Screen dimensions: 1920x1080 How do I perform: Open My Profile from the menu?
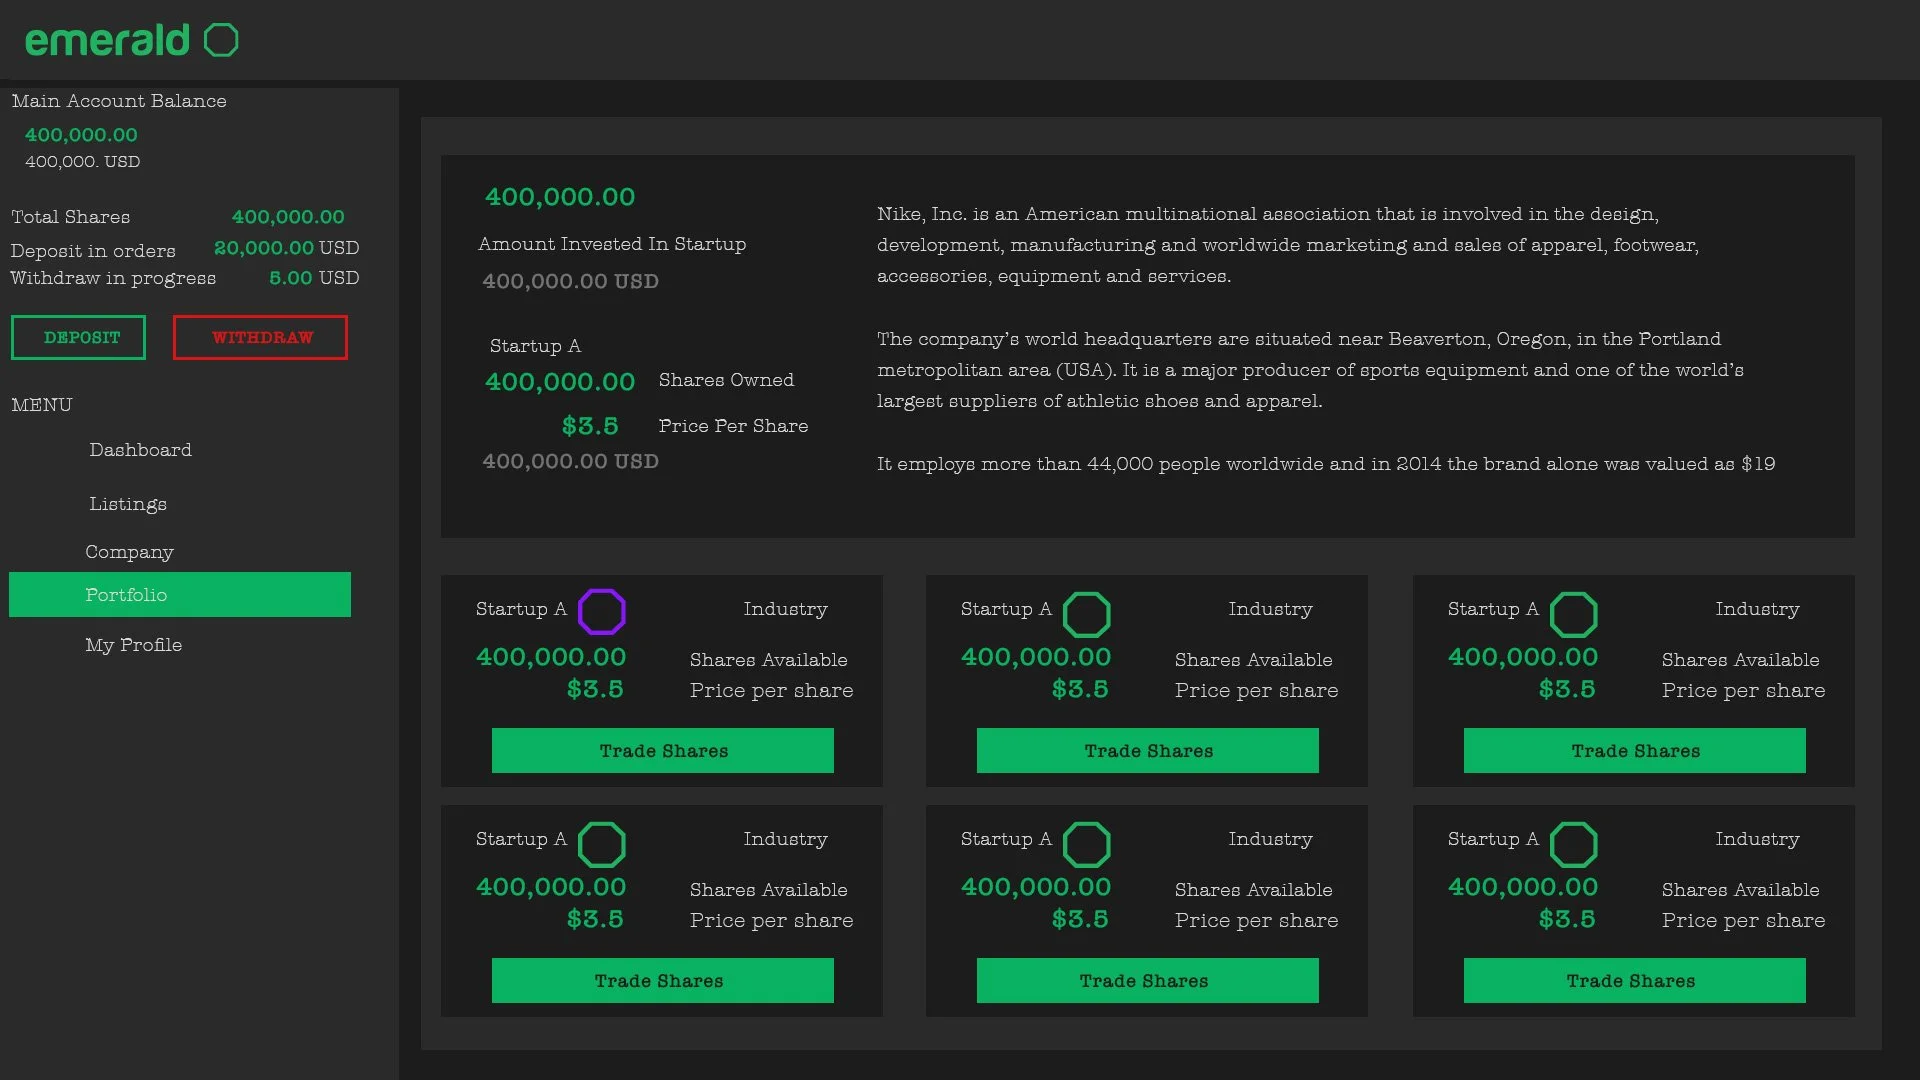(133, 645)
